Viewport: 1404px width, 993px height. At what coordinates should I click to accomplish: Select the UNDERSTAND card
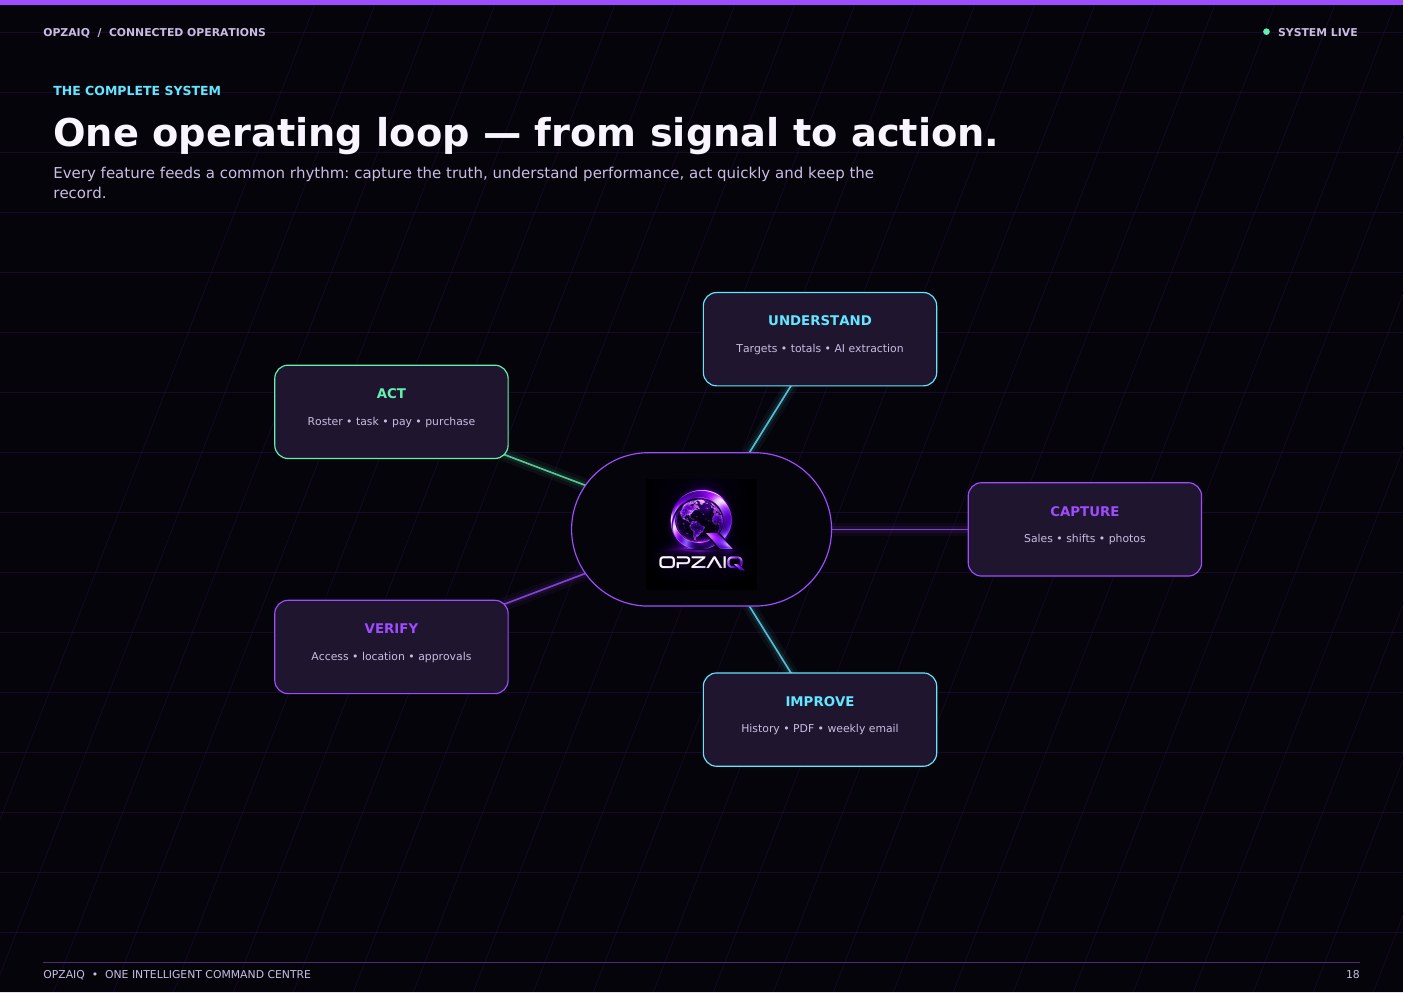click(820, 339)
